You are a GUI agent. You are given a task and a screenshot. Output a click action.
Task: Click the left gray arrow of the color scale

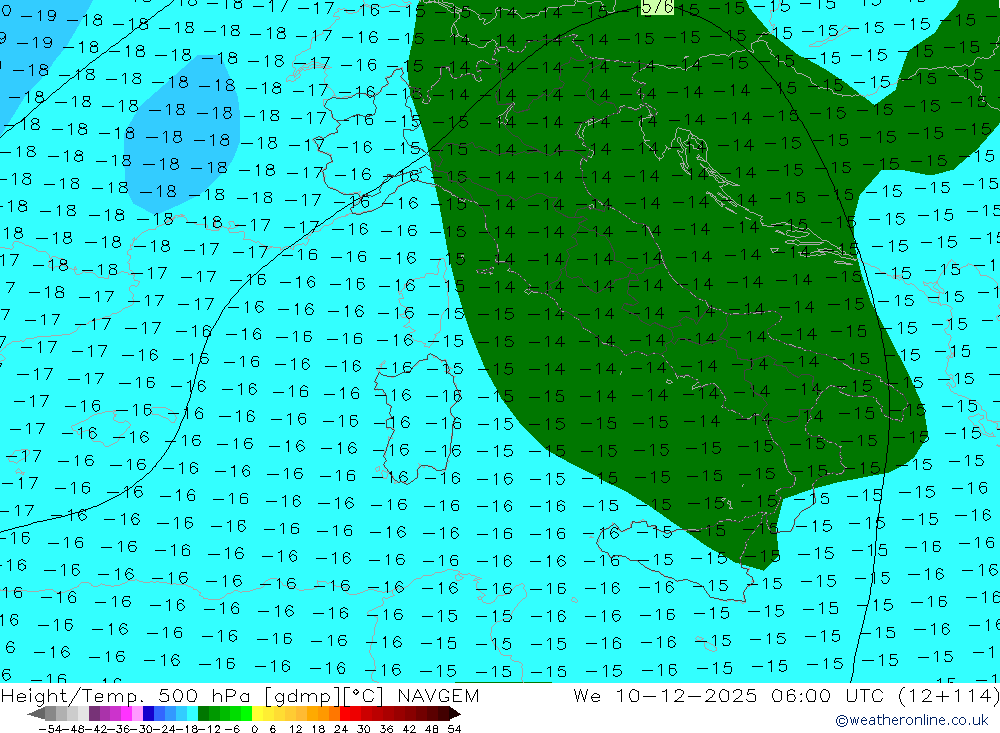point(36,714)
